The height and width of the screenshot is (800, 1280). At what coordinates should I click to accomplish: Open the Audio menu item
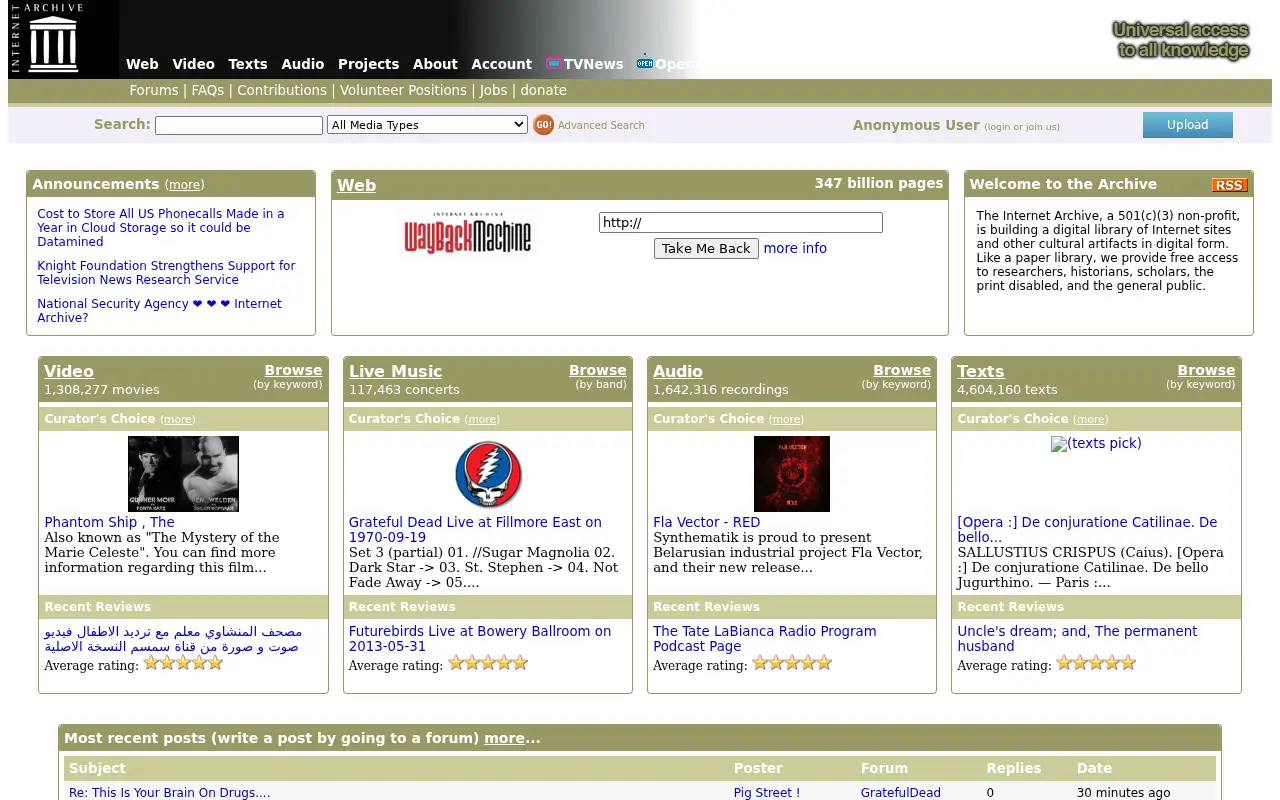[303, 64]
